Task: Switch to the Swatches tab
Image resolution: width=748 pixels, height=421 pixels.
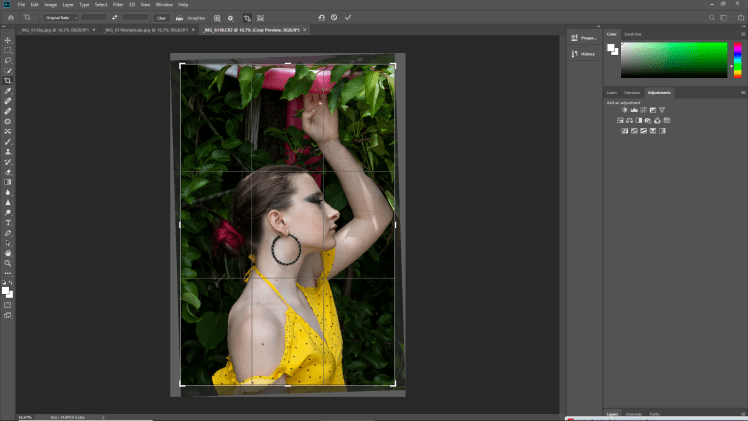Action: [633, 33]
